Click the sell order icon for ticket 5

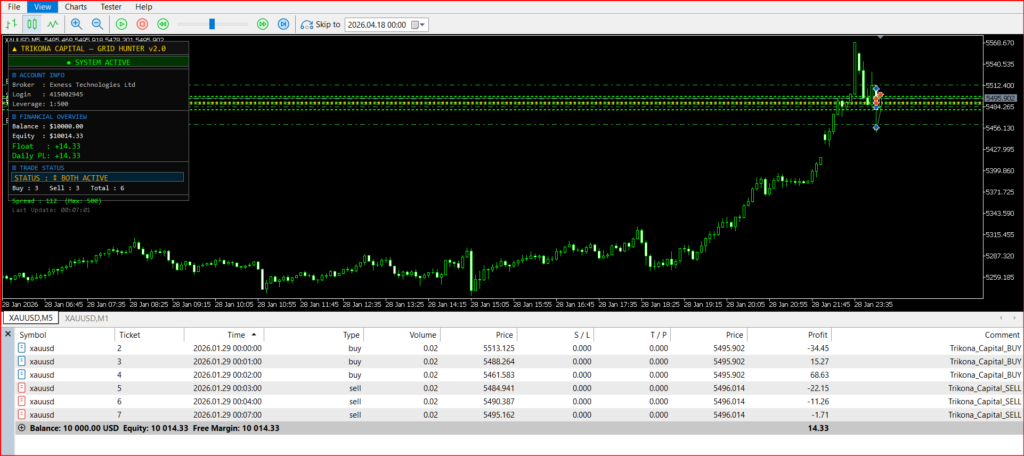click(x=22, y=388)
